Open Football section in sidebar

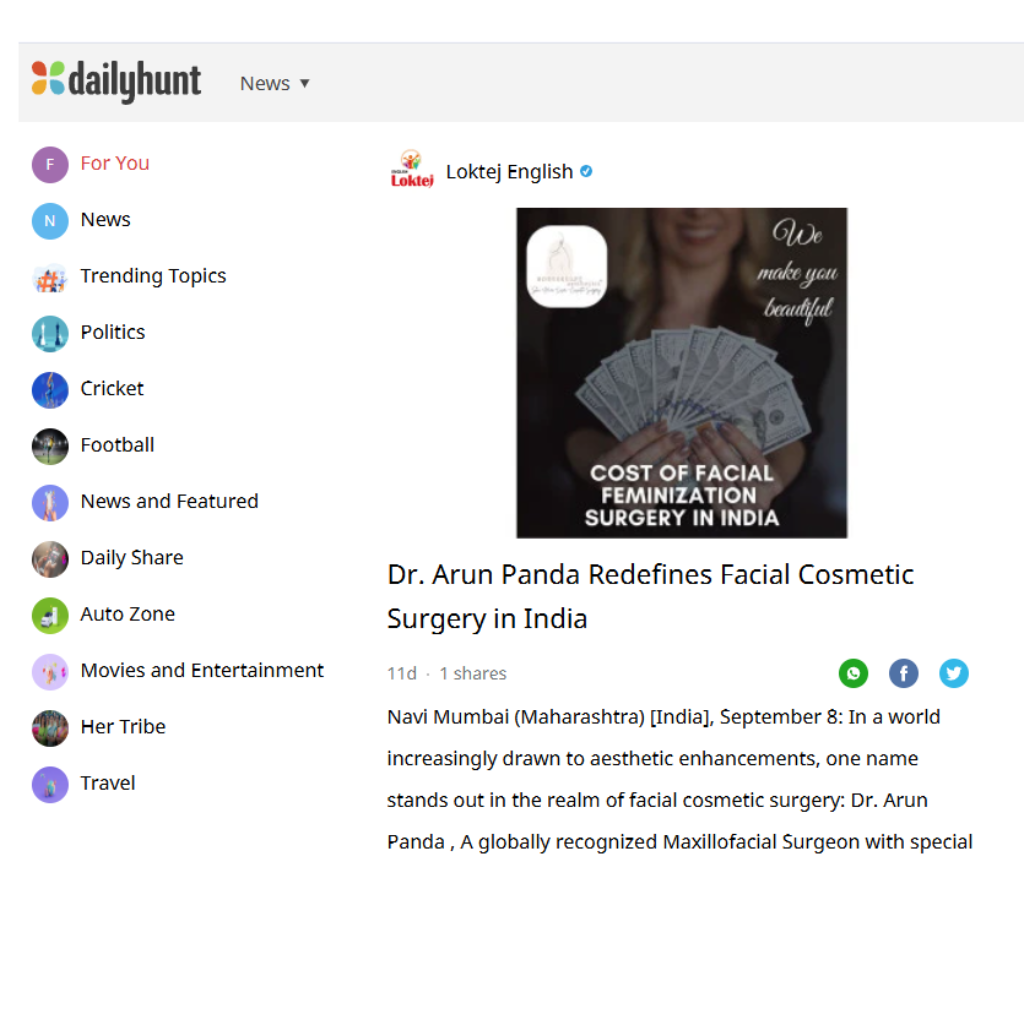[118, 445]
